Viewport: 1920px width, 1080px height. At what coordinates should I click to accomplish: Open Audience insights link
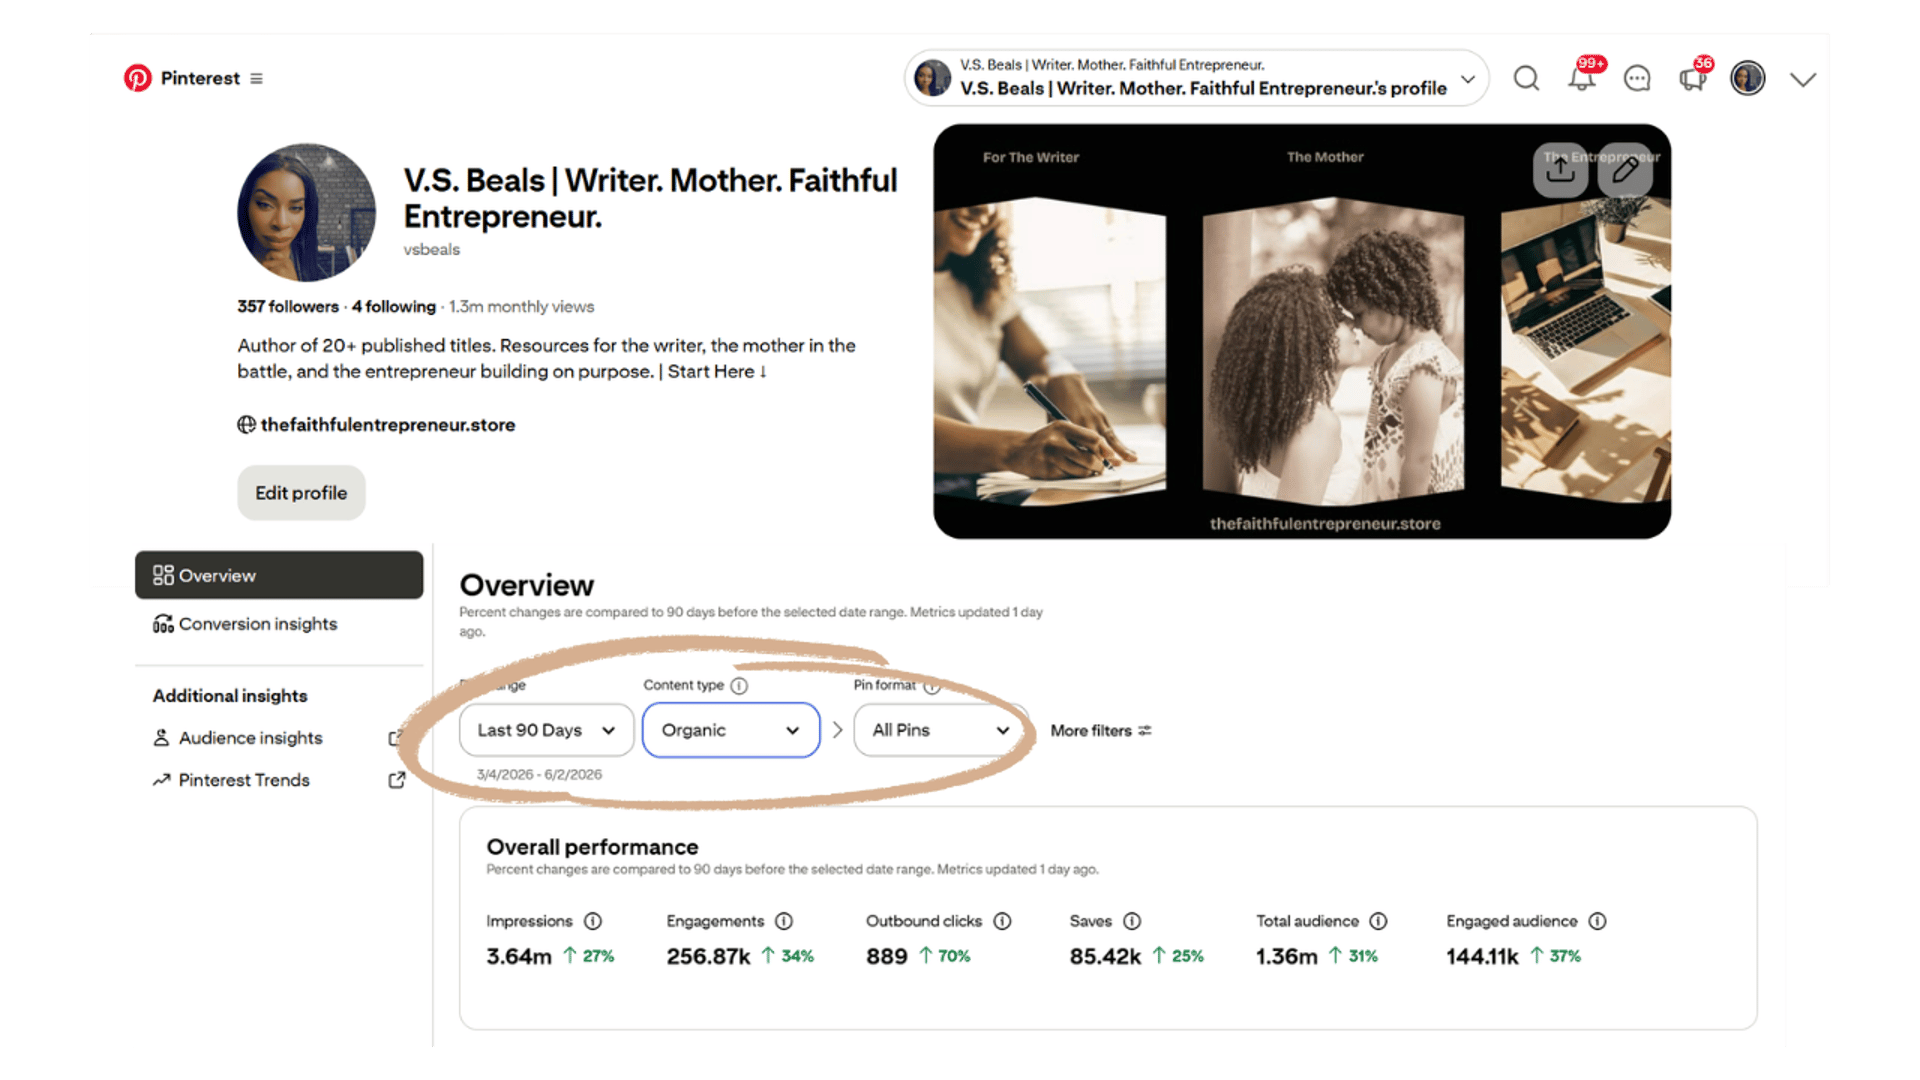tap(251, 738)
